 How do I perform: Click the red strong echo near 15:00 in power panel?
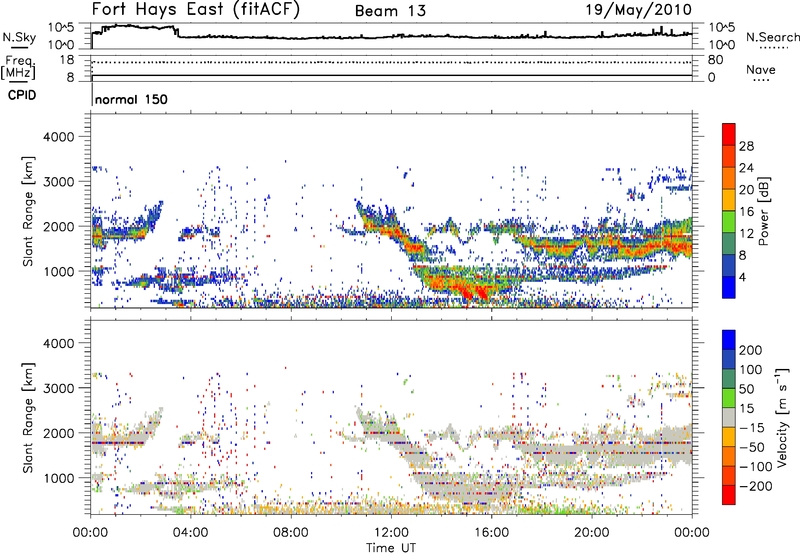click(x=473, y=294)
